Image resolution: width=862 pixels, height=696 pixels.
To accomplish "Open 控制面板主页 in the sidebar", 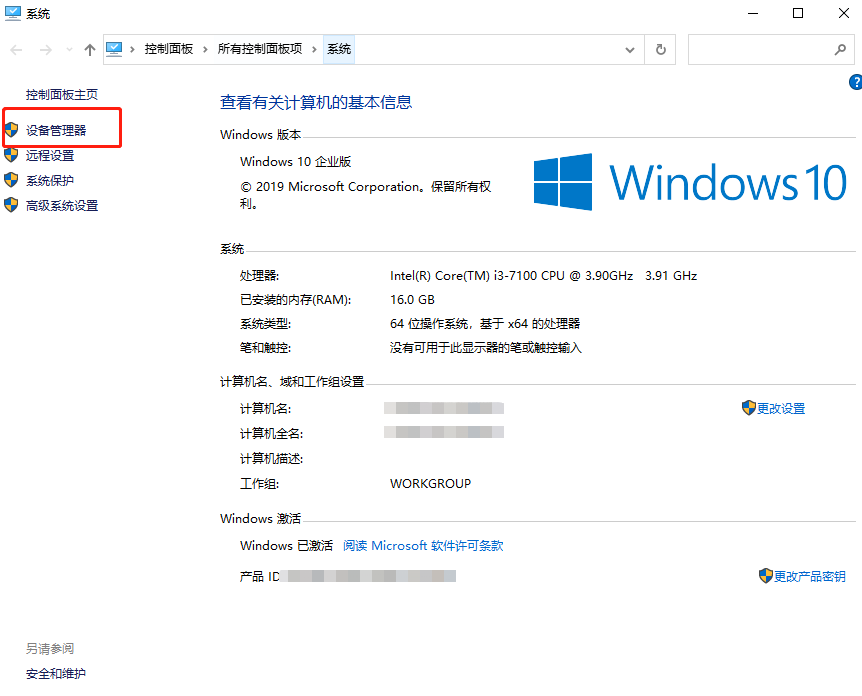I will [x=62, y=95].
